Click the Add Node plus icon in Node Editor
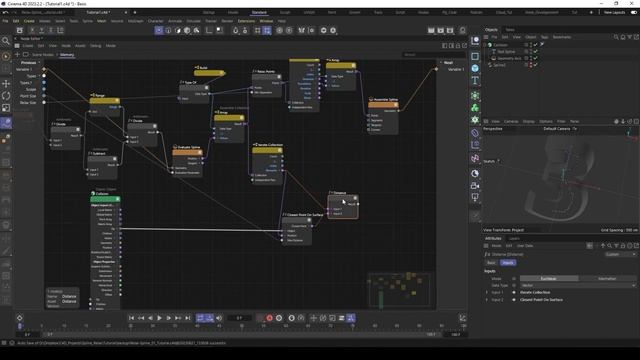Image resolution: width=640 pixels, height=360 pixels. point(18,54)
